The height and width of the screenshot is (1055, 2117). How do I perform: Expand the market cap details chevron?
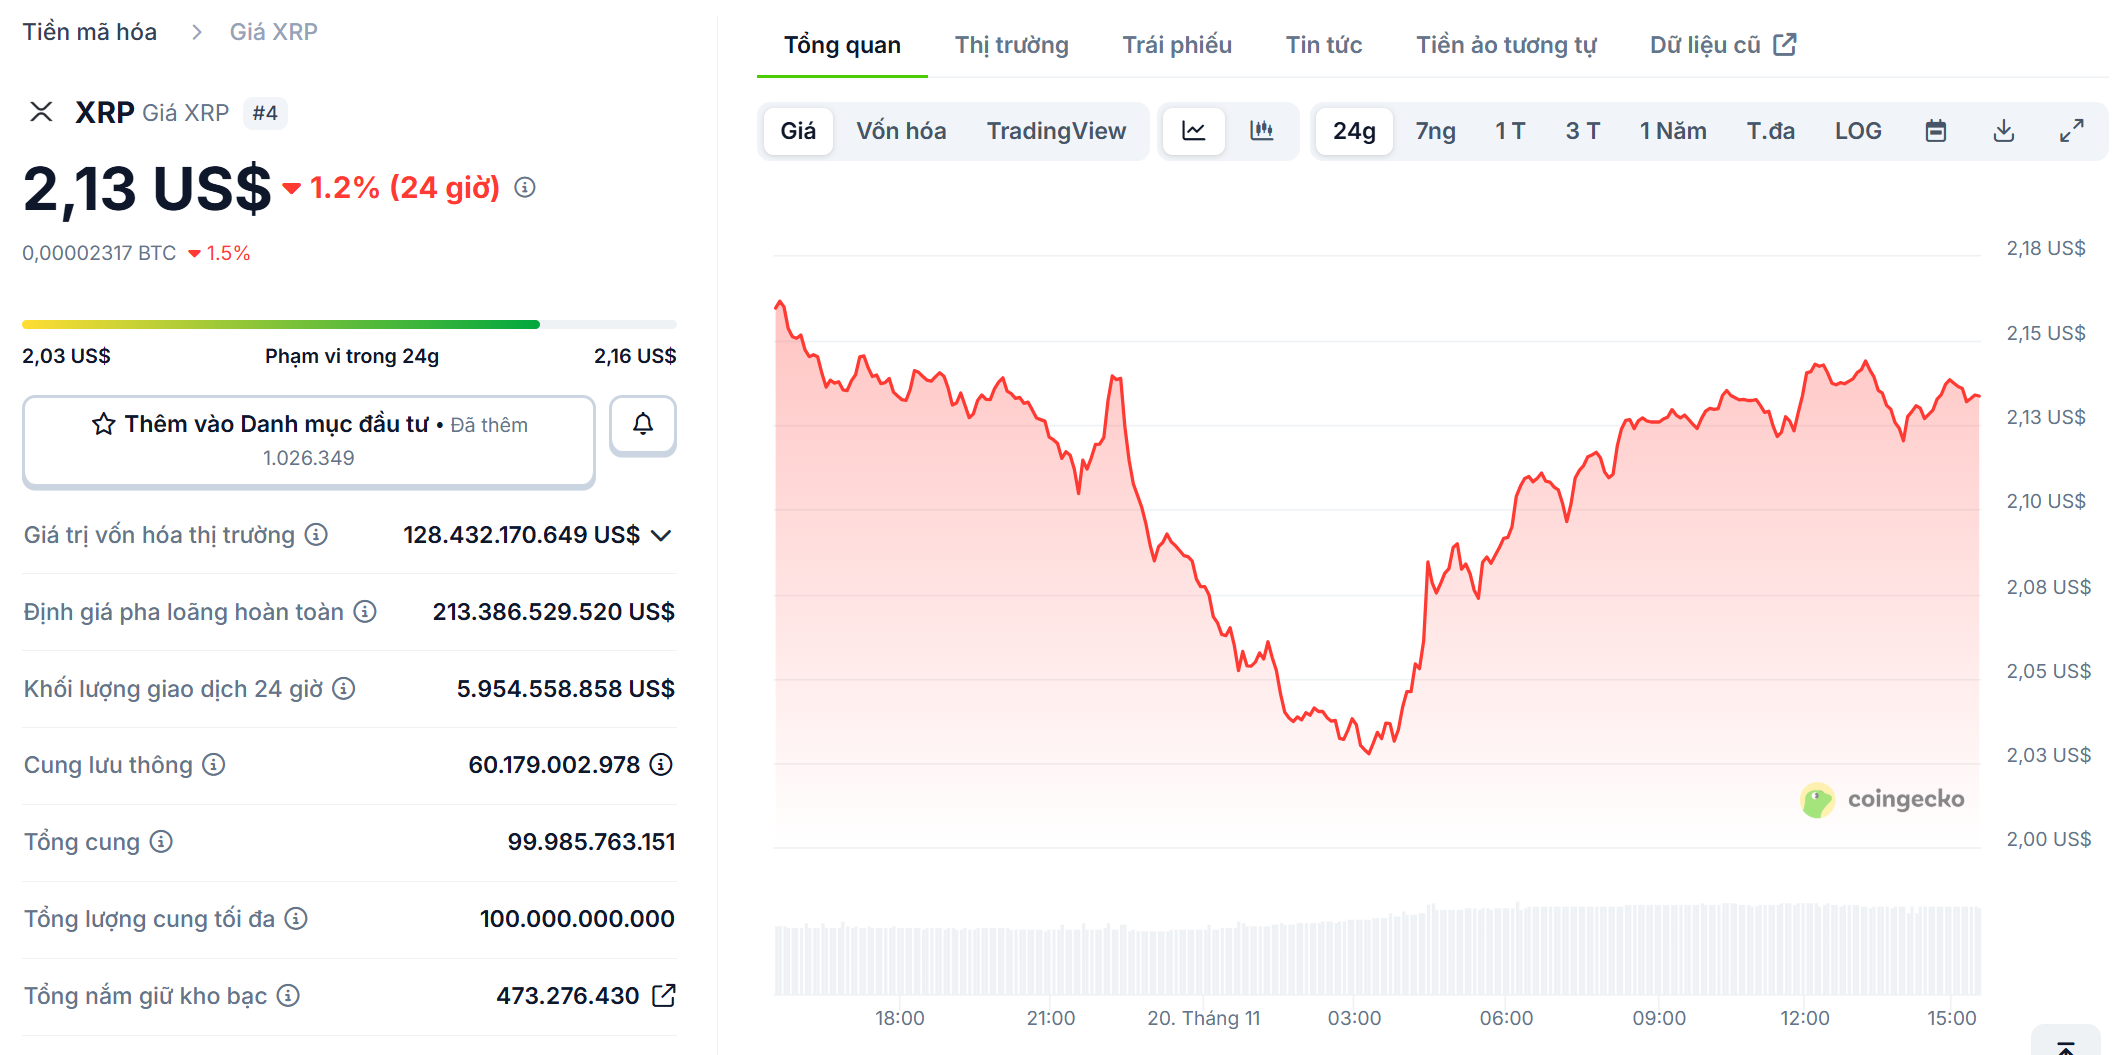pyautogui.click(x=662, y=535)
